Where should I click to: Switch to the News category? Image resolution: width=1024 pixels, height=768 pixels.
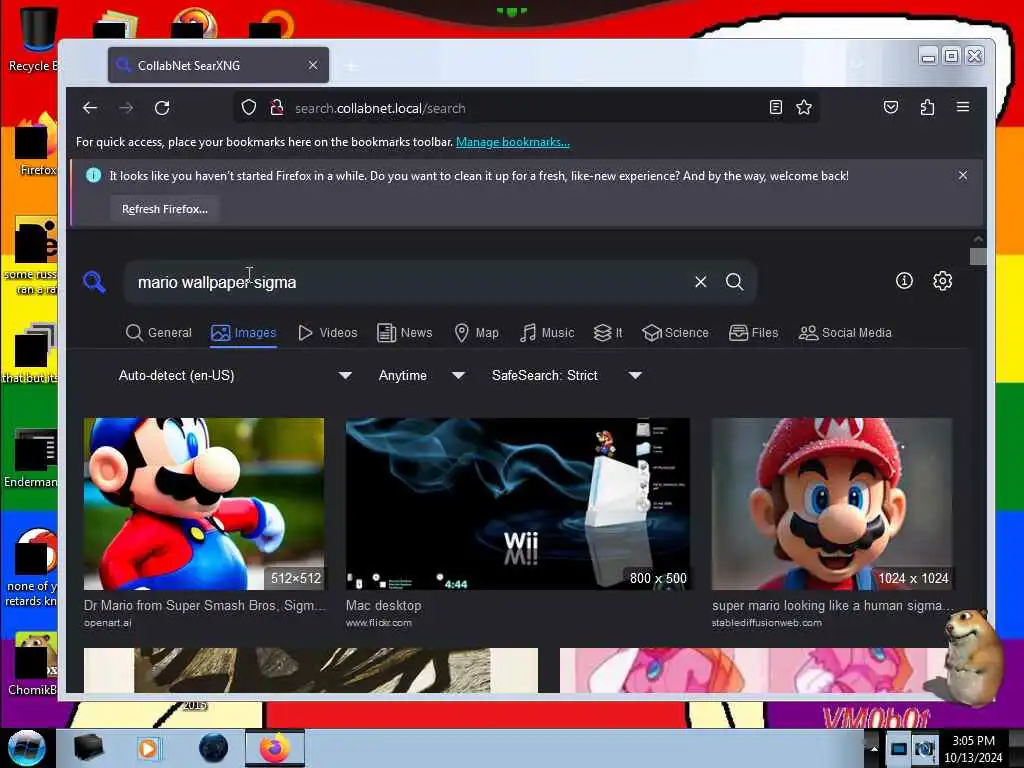(x=405, y=332)
